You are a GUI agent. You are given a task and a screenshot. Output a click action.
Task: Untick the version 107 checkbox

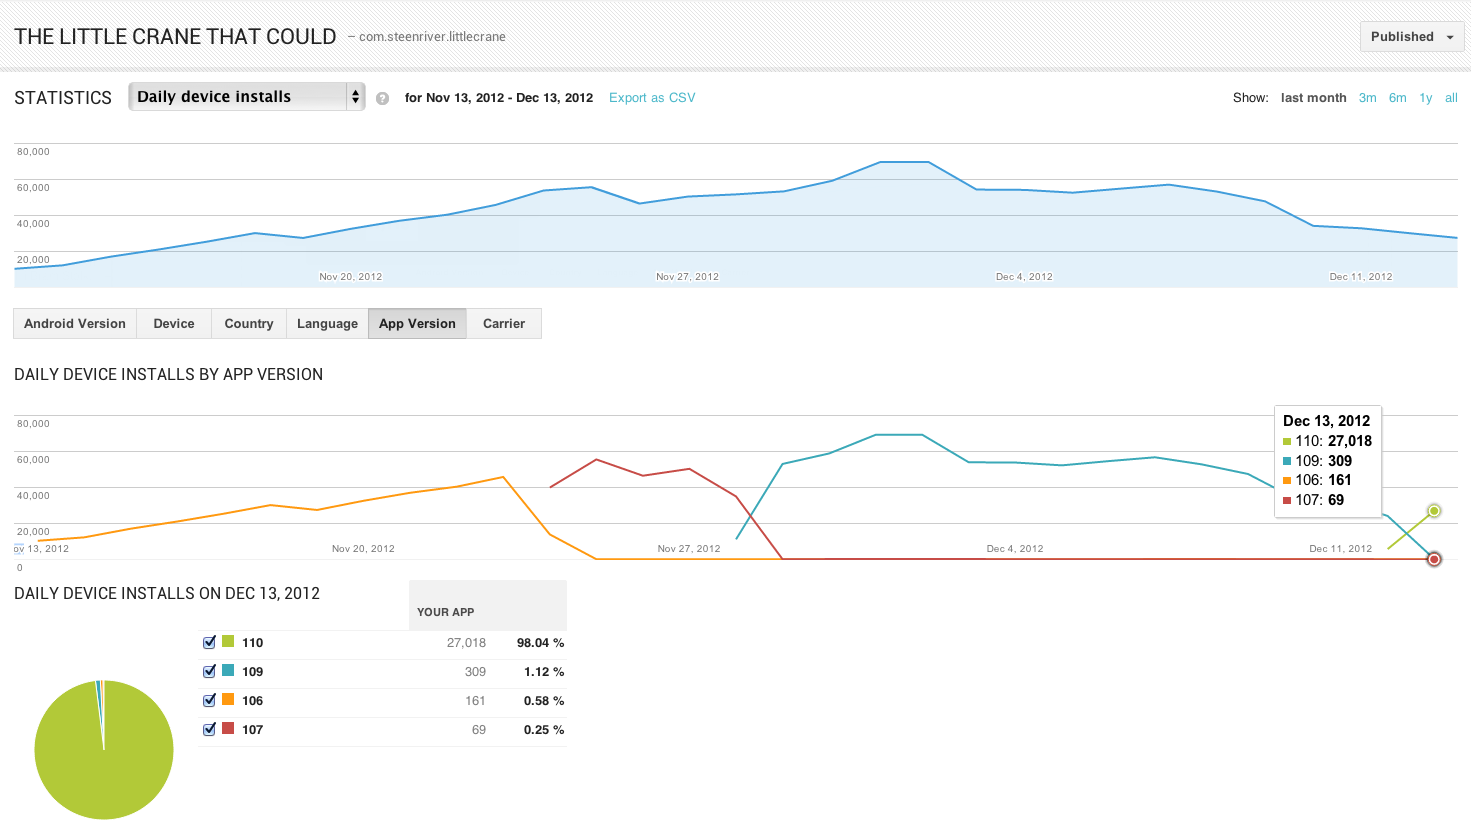tap(209, 730)
